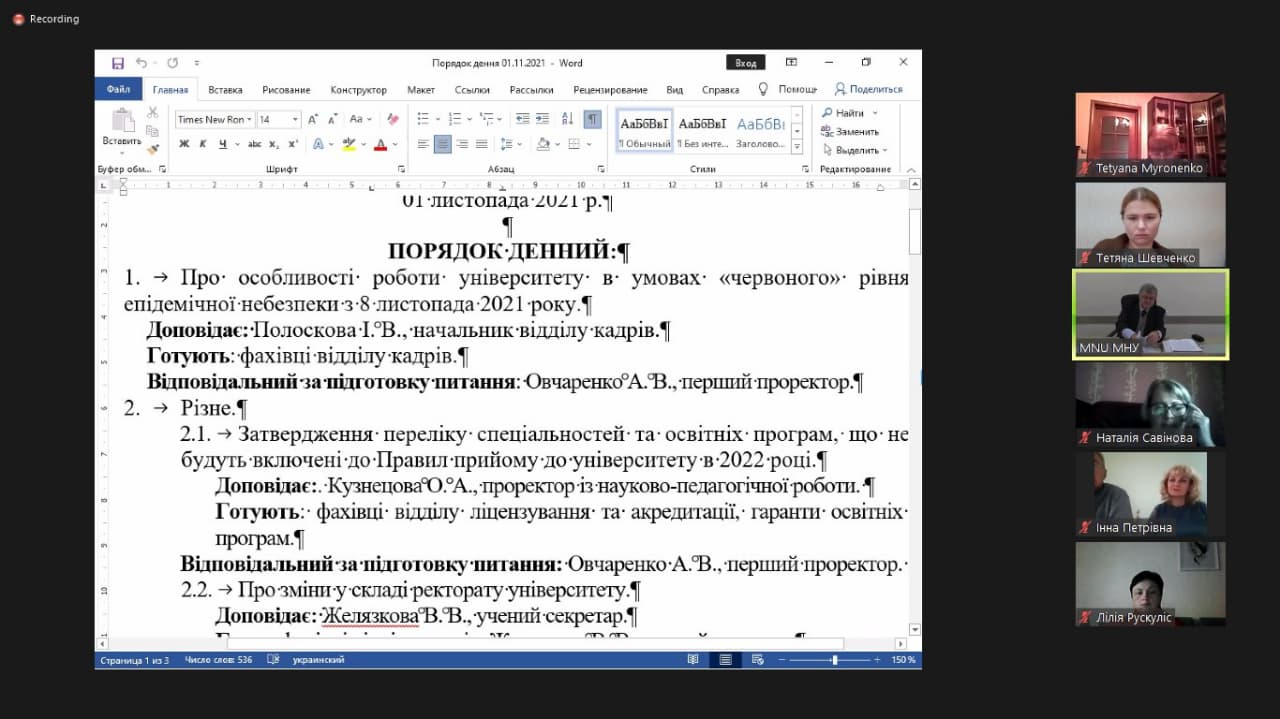Open the Times New Roman font dropdown
This screenshot has width=1280, height=719.
click(x=213, y=119)
